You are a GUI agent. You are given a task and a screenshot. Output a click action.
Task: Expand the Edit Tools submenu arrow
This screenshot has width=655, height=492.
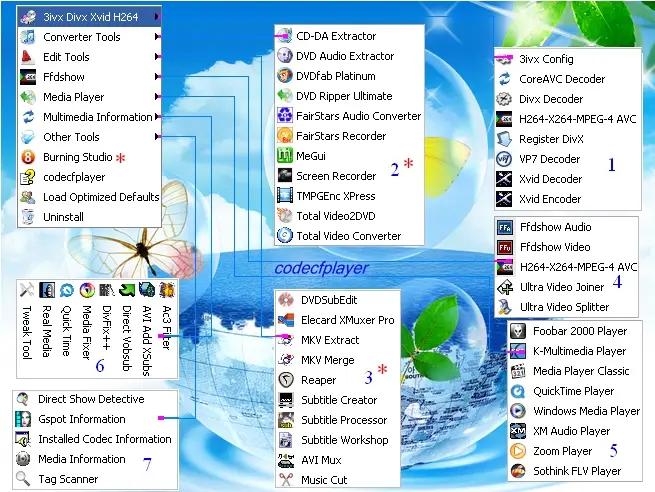[157, 57]
